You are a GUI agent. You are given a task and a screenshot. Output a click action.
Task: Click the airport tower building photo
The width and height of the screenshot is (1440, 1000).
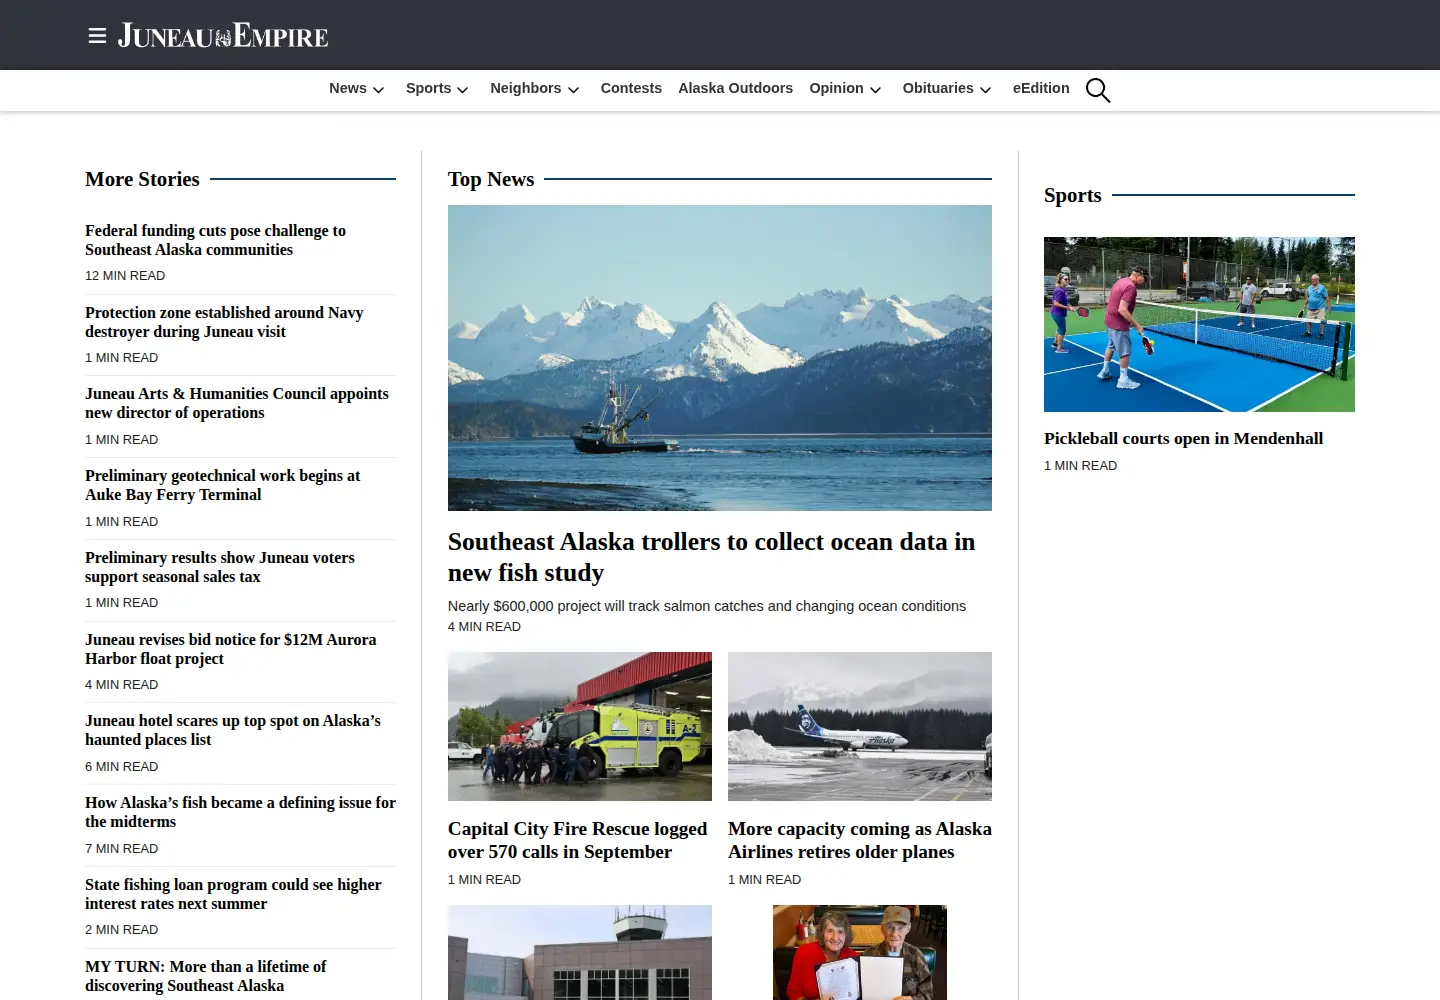click(x=580, y=952)
